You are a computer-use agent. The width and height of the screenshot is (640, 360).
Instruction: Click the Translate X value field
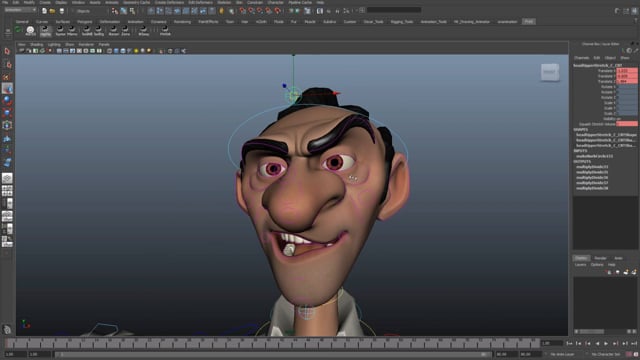[627, 71]
